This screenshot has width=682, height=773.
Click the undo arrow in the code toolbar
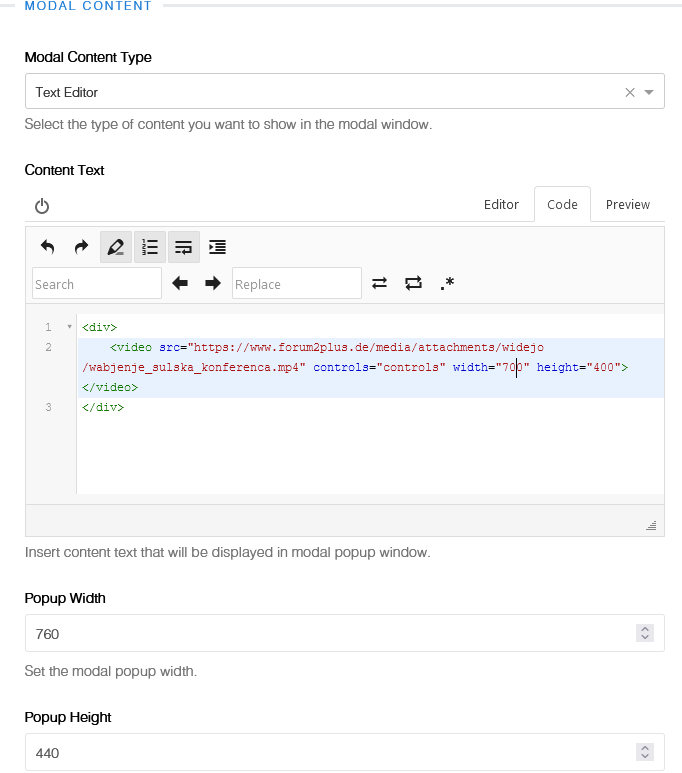47,247
